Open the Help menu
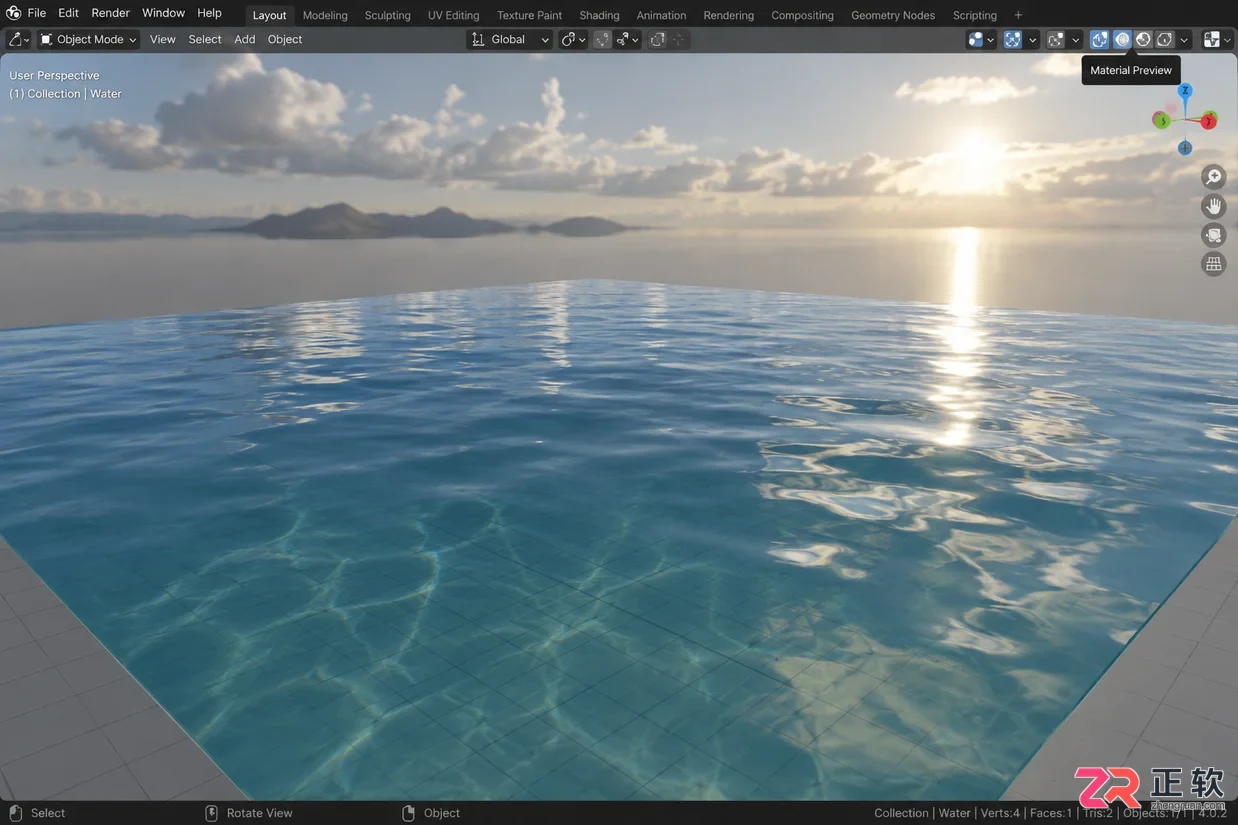This screenshot has height=825, width=1238. click(209, 13)
